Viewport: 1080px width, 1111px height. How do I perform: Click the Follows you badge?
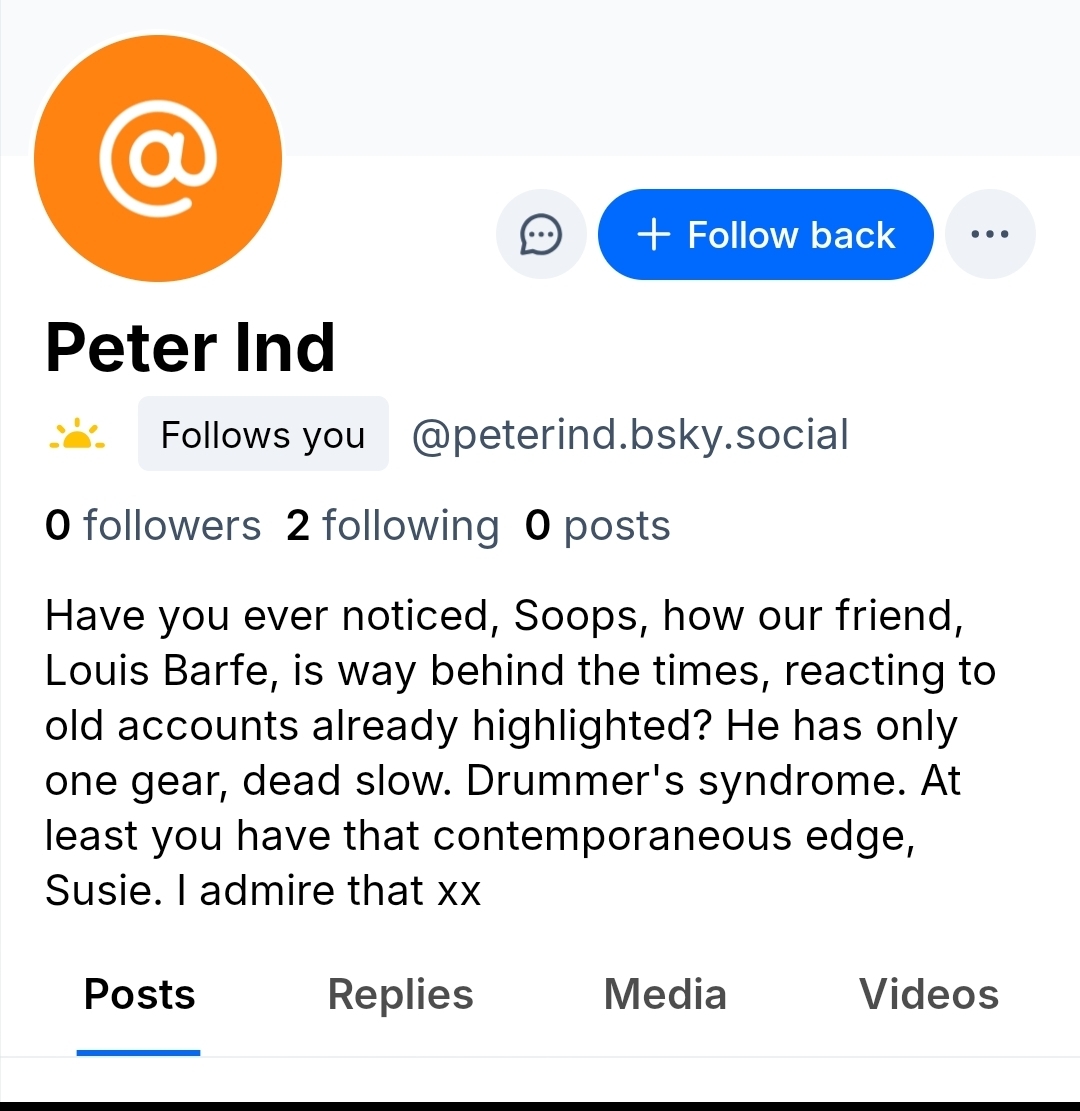pos(262,435)
